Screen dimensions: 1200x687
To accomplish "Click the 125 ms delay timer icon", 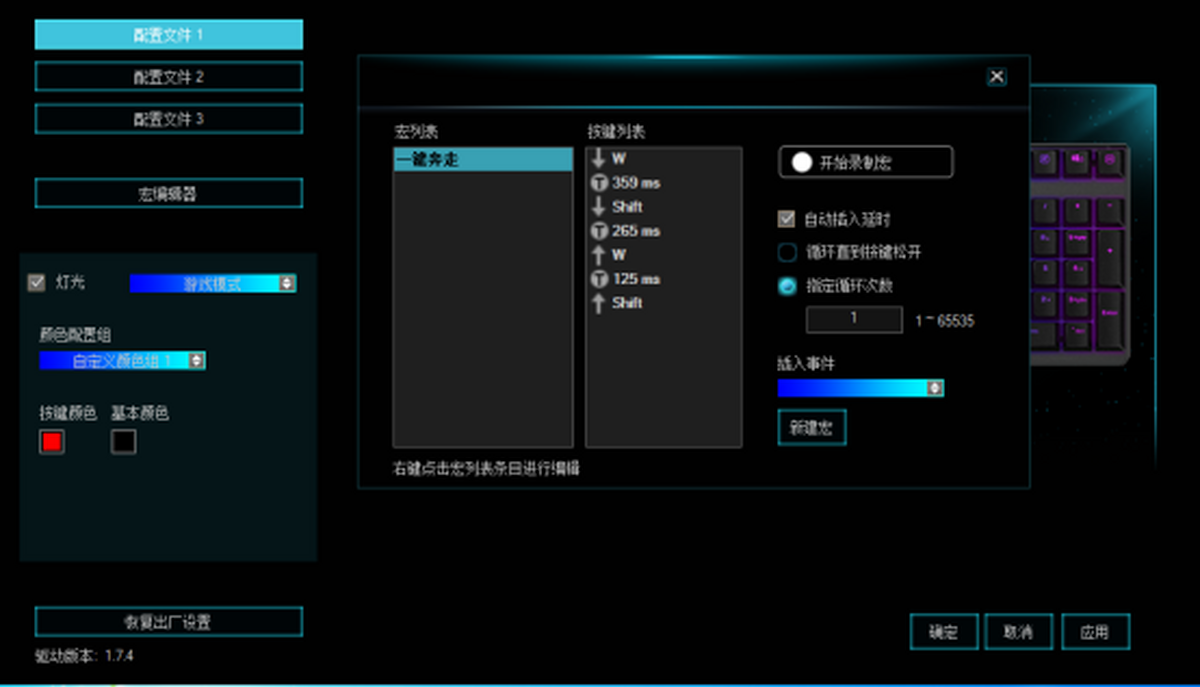I will pyautogui.click(x=599, y=279).
